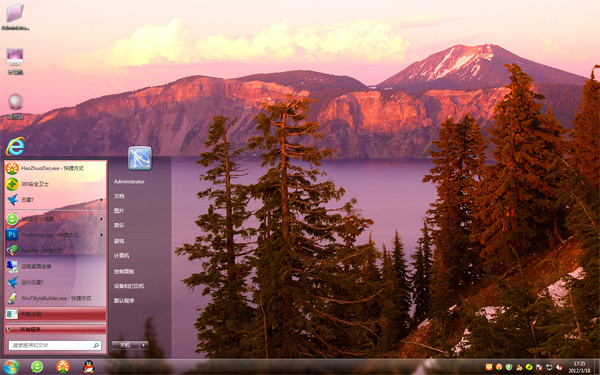Launch the flashfxp shortcut entry

point(55,251)
